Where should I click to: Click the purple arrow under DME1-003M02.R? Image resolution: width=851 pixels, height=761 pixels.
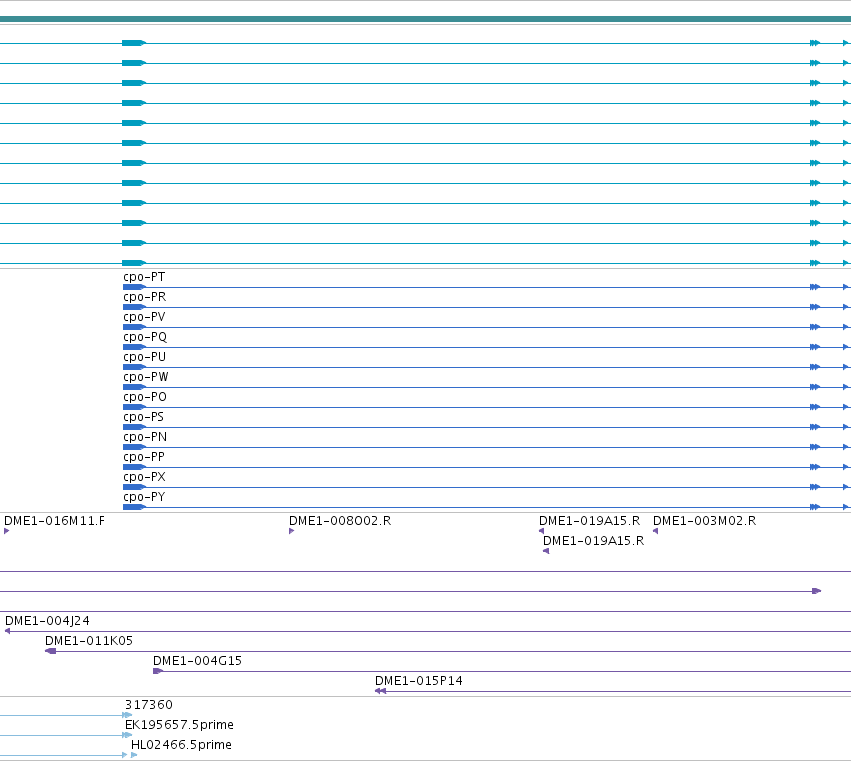(655, 531)
